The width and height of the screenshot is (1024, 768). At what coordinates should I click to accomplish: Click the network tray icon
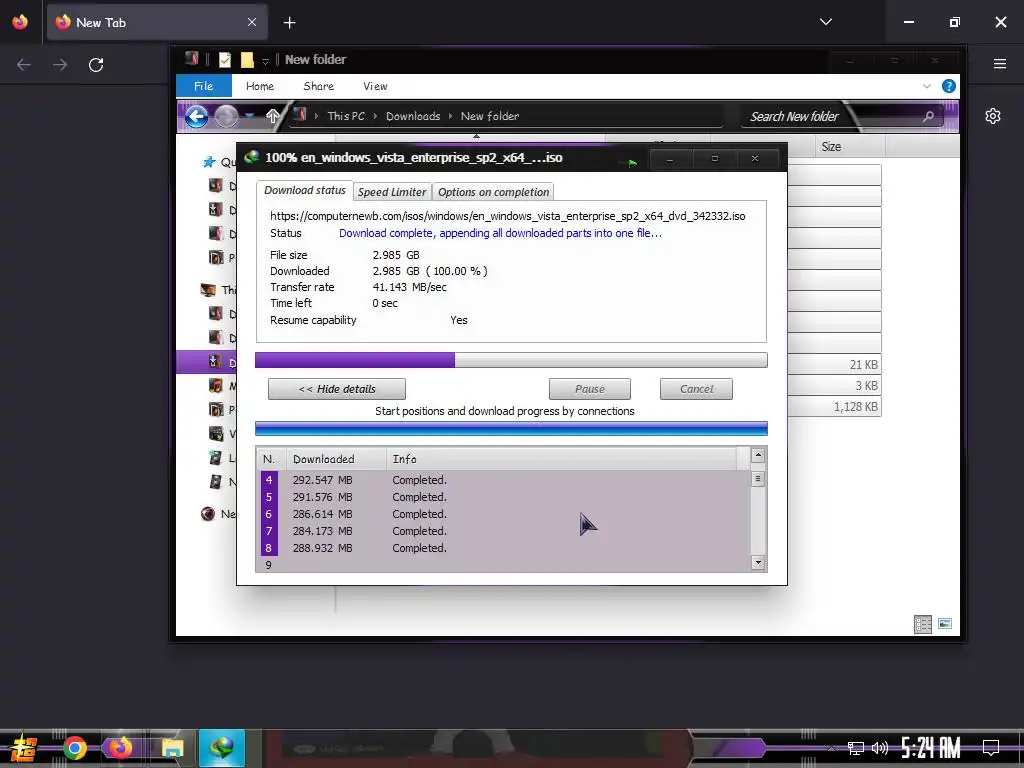(x=856, y=748)
